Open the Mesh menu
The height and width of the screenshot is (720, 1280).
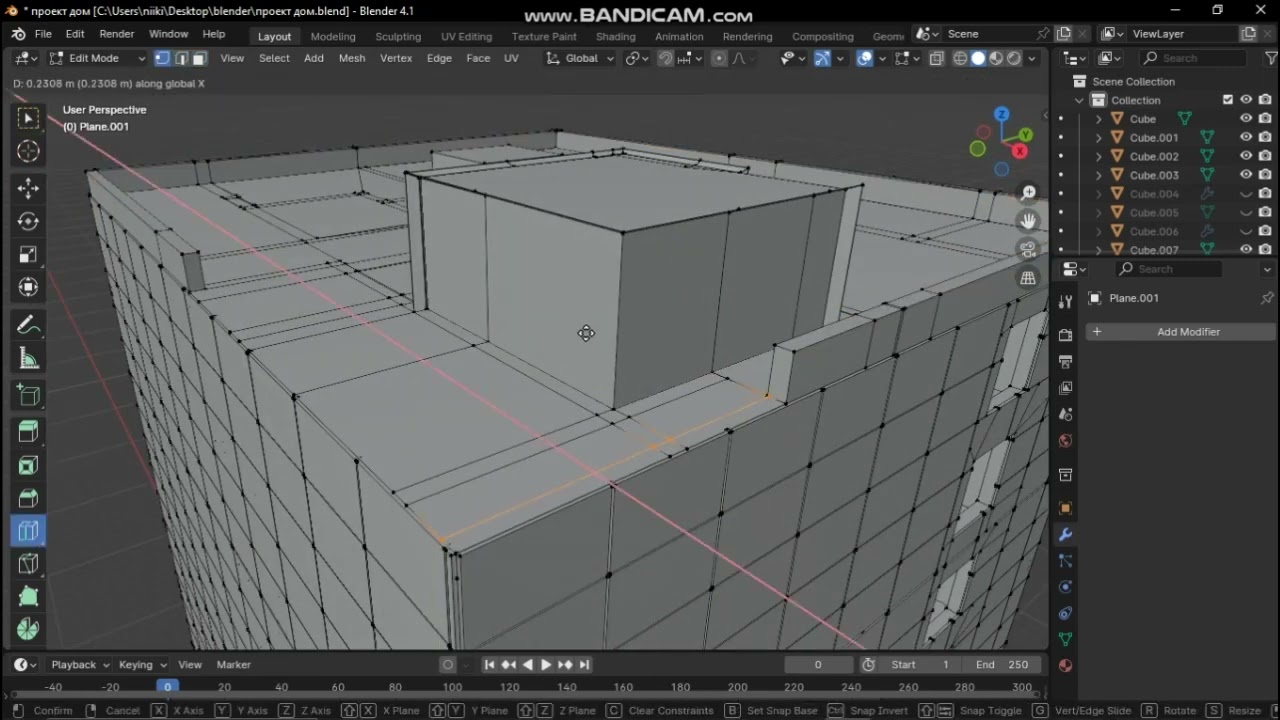click(x=352, y=58)
